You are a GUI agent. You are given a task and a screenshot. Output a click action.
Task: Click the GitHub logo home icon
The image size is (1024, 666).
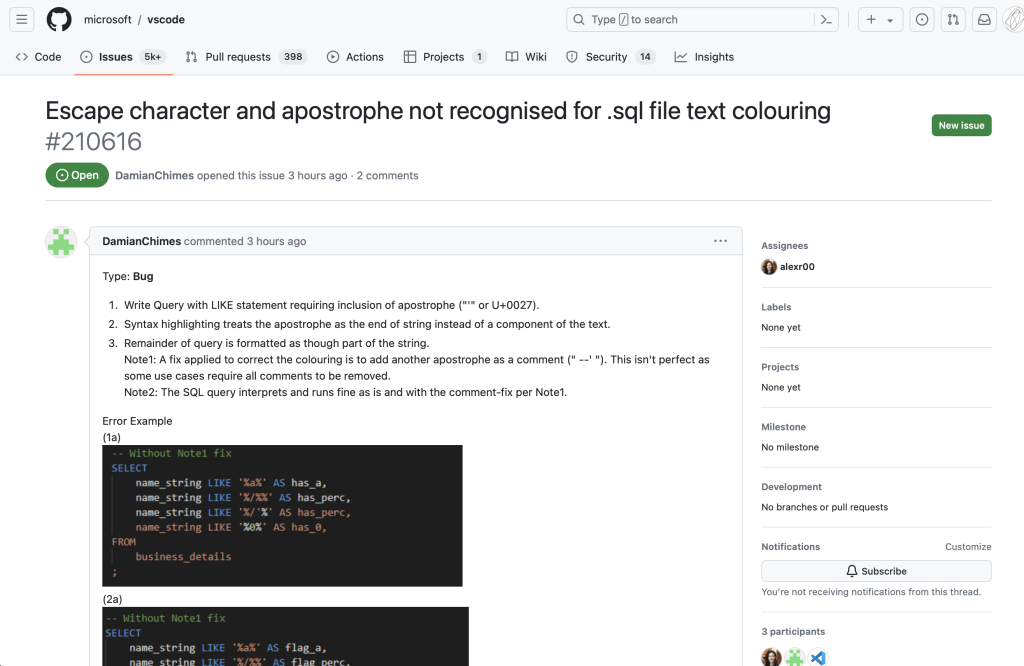(x=59, y=20)
